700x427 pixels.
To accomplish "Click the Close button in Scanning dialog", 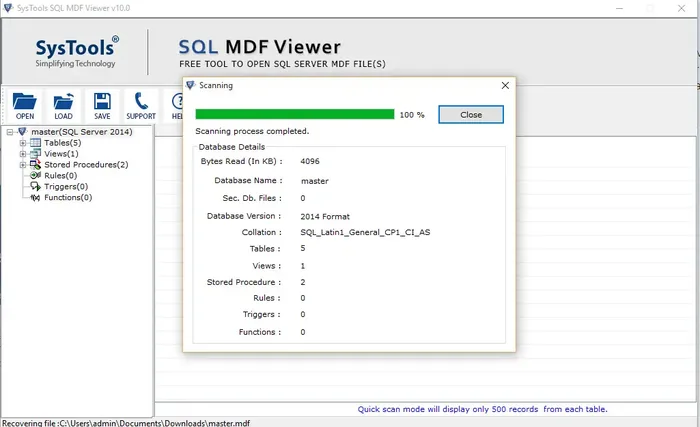I will pyautogui.click(x=471, y=115).
